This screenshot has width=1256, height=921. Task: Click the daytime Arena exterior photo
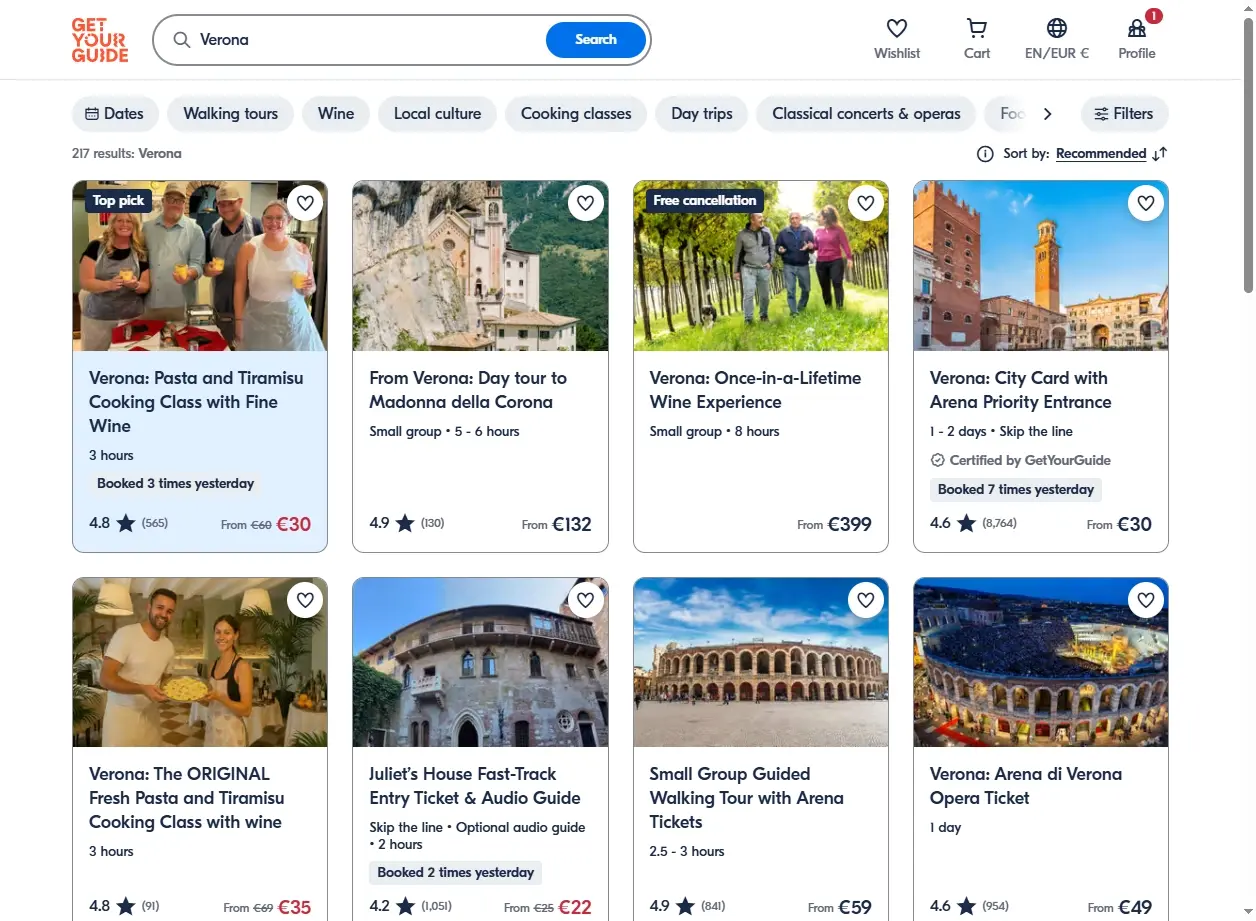click(761, 662)
